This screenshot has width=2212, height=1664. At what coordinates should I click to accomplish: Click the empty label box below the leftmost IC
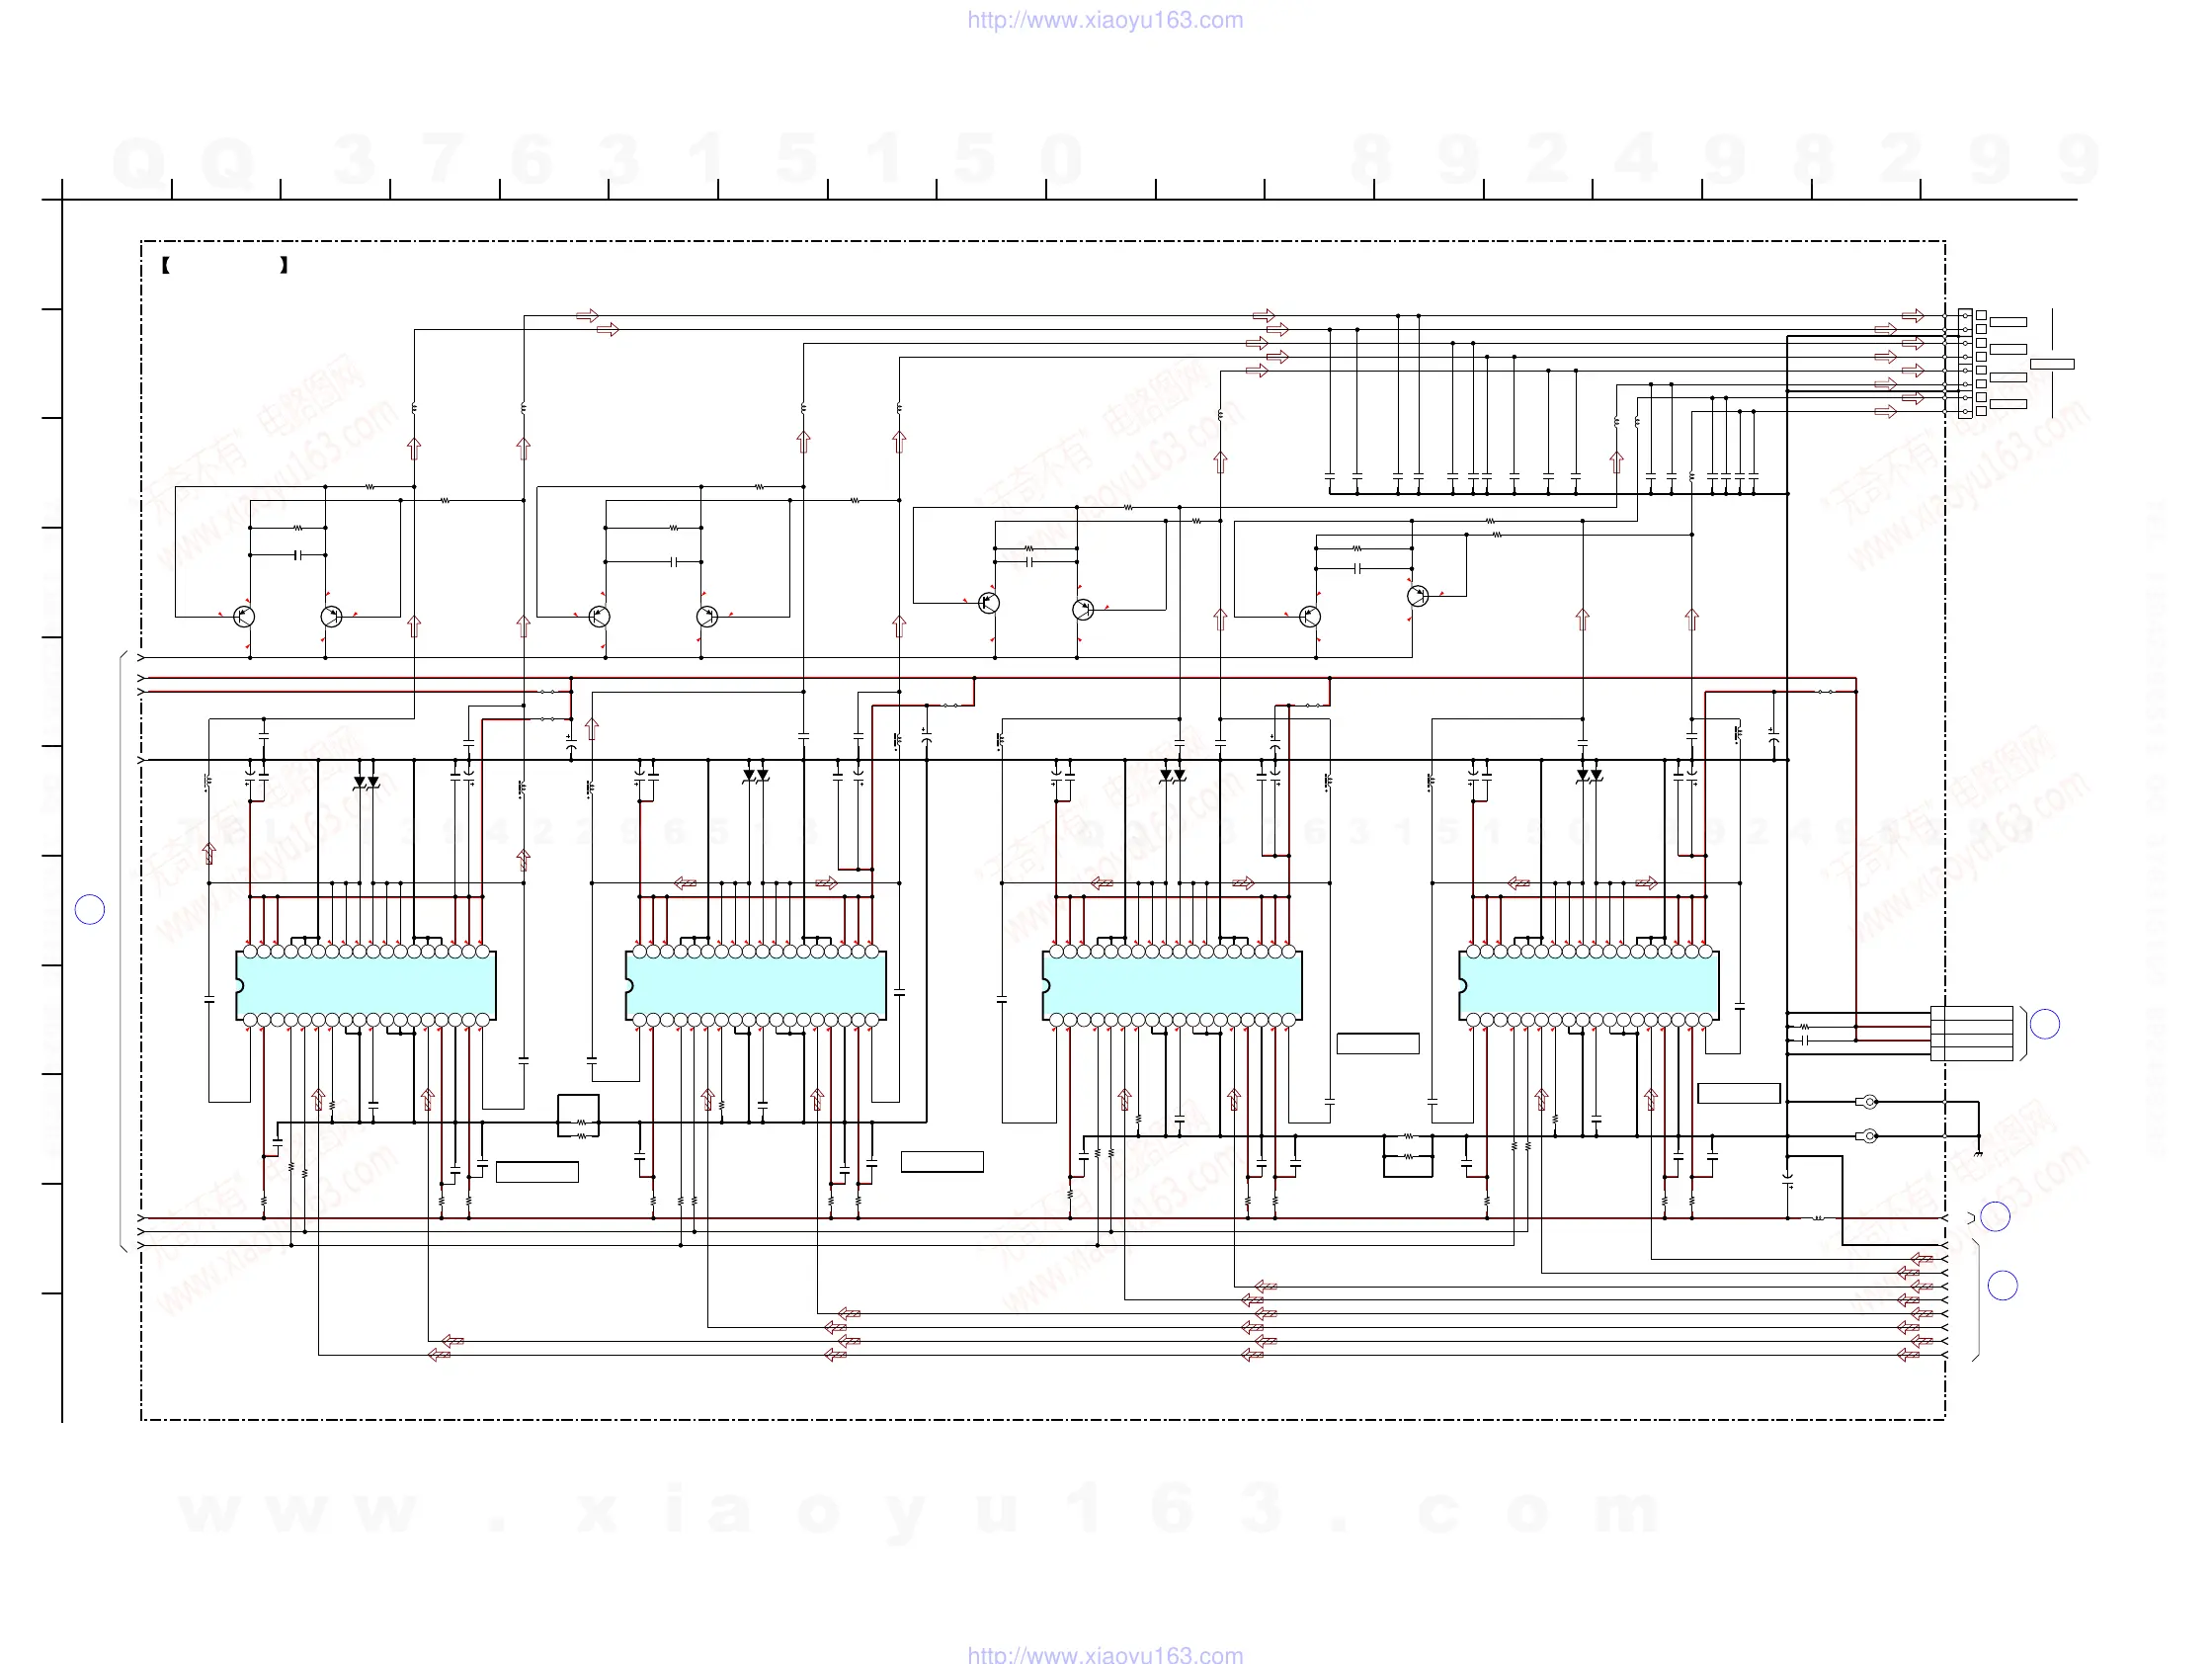[537, 1172]
